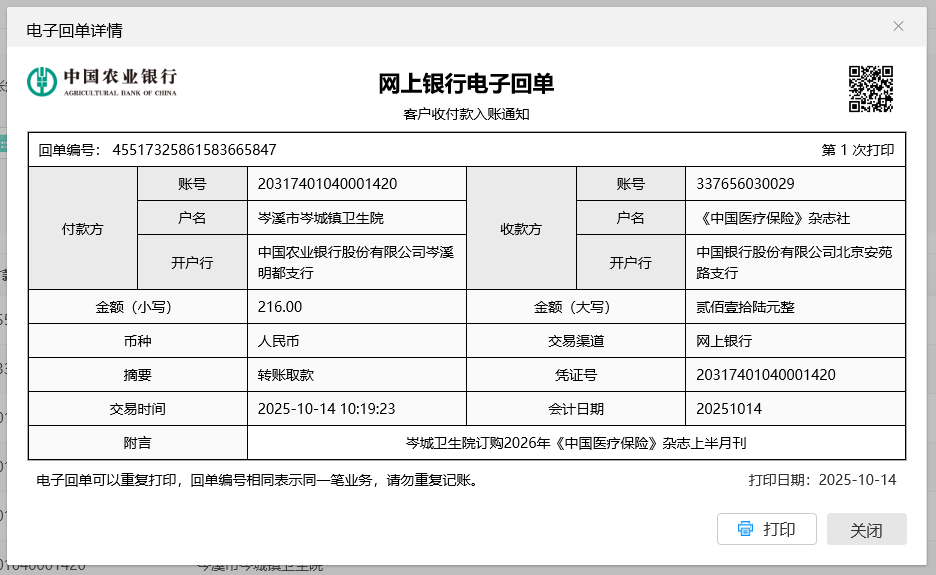The image size is (936, 575).
Task: Select the uppercase amount 贰佰壹拾陆元整
Action: pyautogui.click(x=745, y=307)
